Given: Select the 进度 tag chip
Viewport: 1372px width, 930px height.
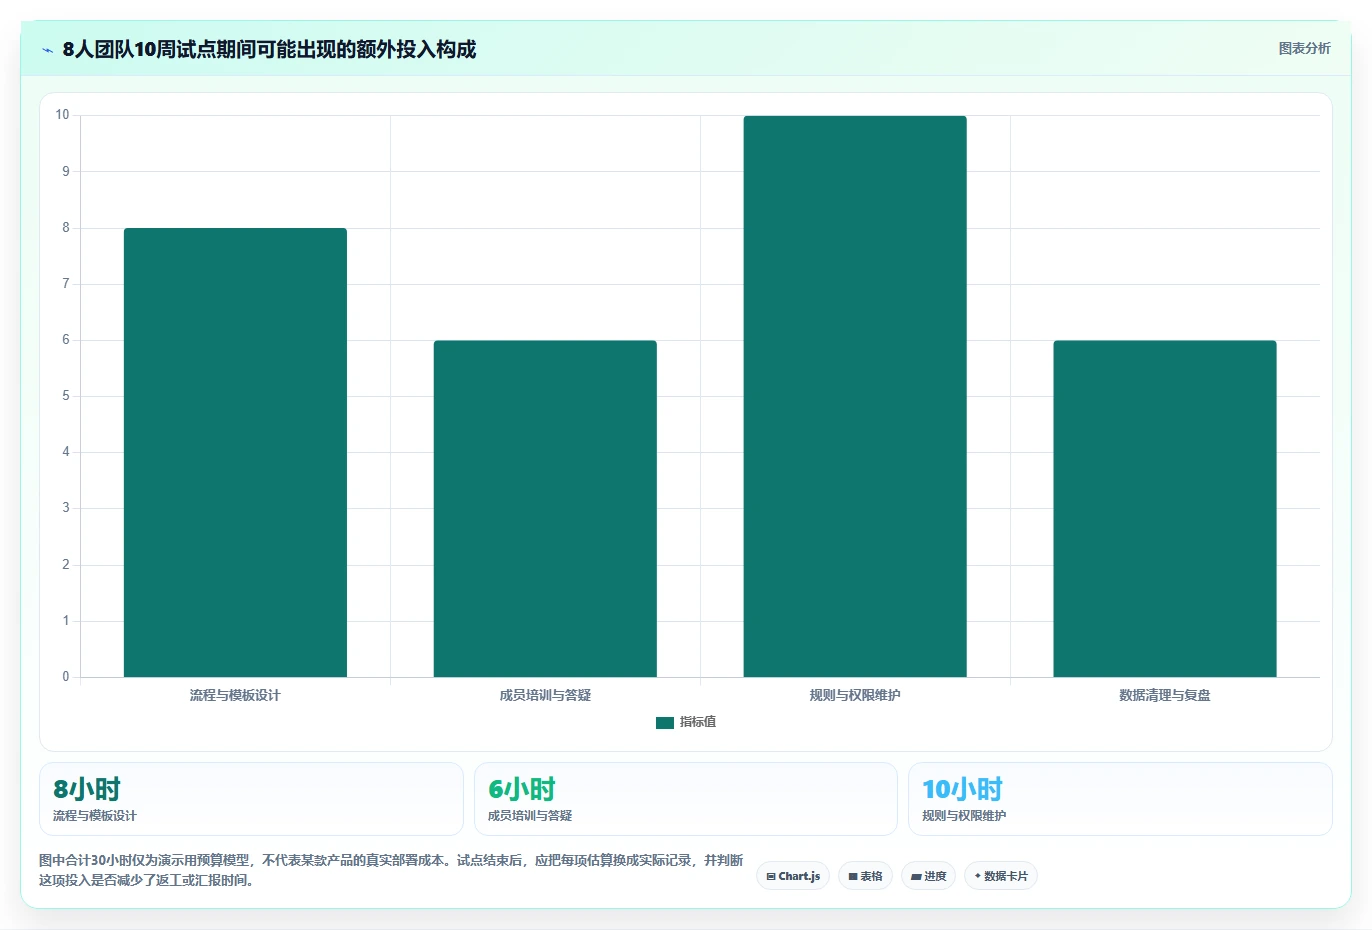Looking at the screenshot, I should pos(928,876).
